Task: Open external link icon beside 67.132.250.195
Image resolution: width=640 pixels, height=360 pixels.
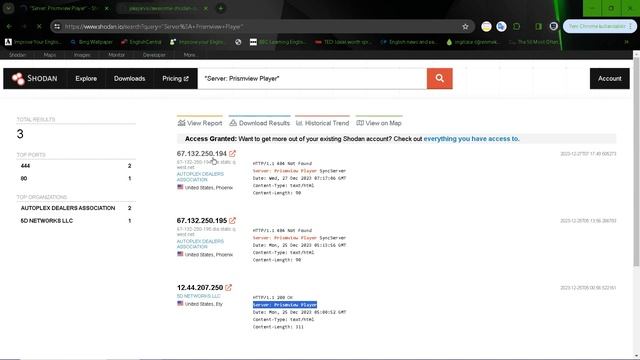Action: [232, 220]
